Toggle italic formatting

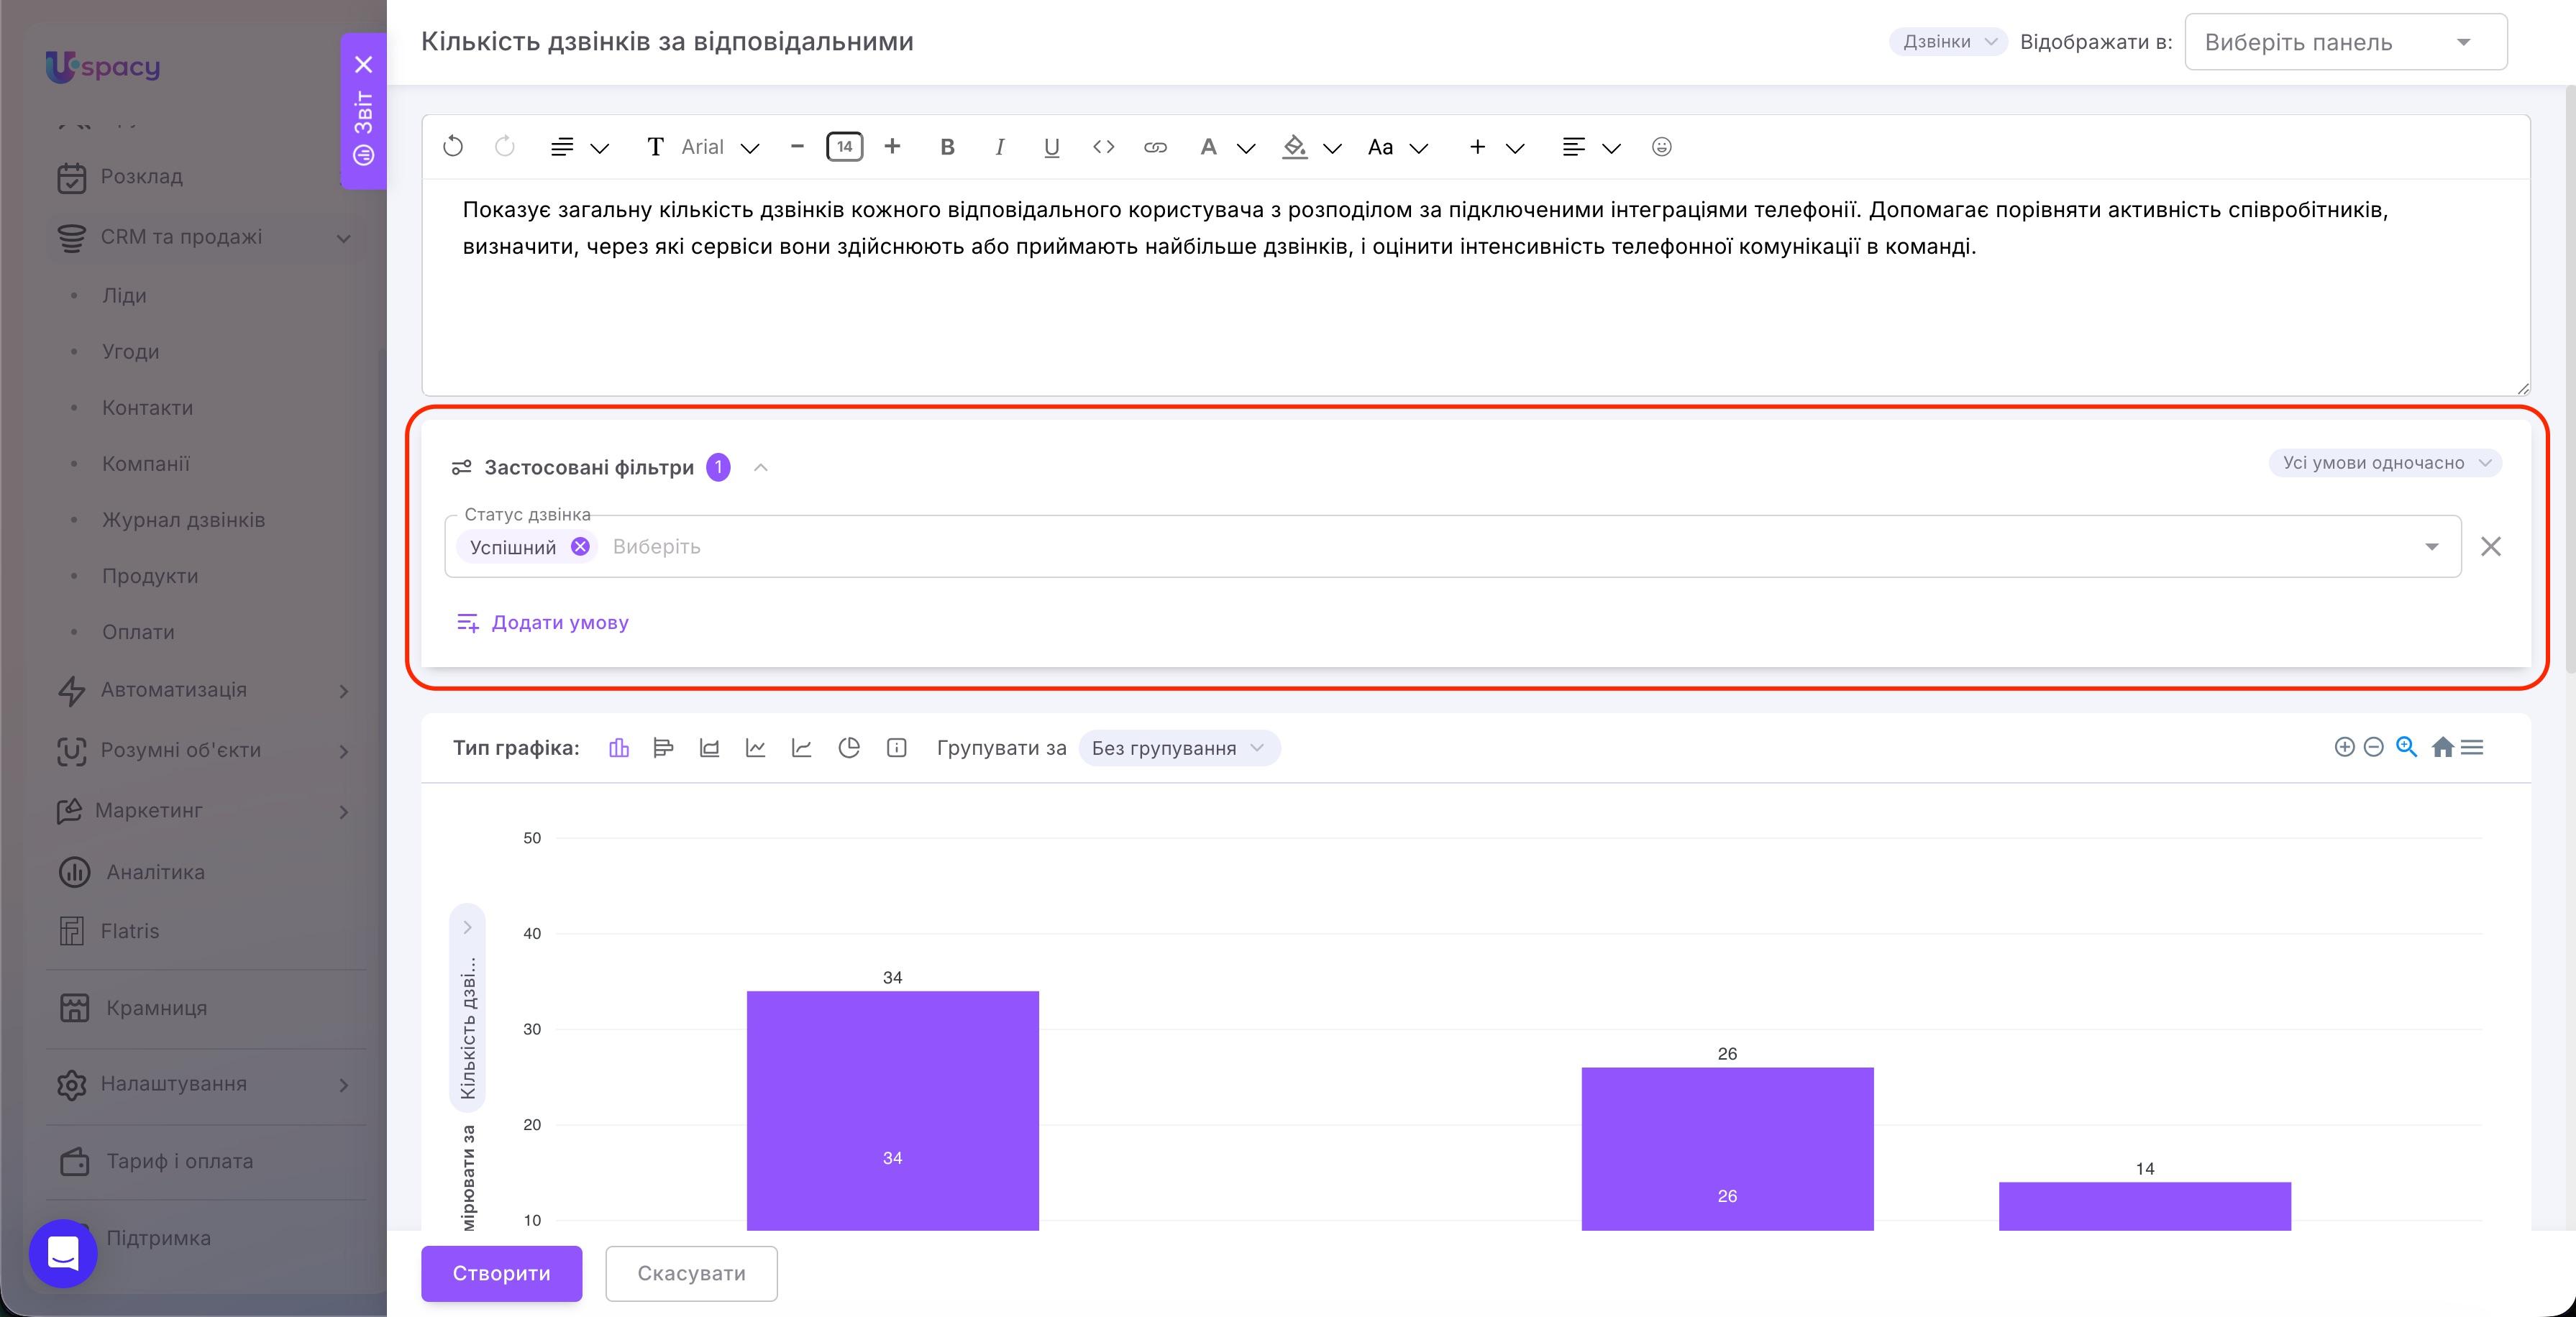(999, 147)
